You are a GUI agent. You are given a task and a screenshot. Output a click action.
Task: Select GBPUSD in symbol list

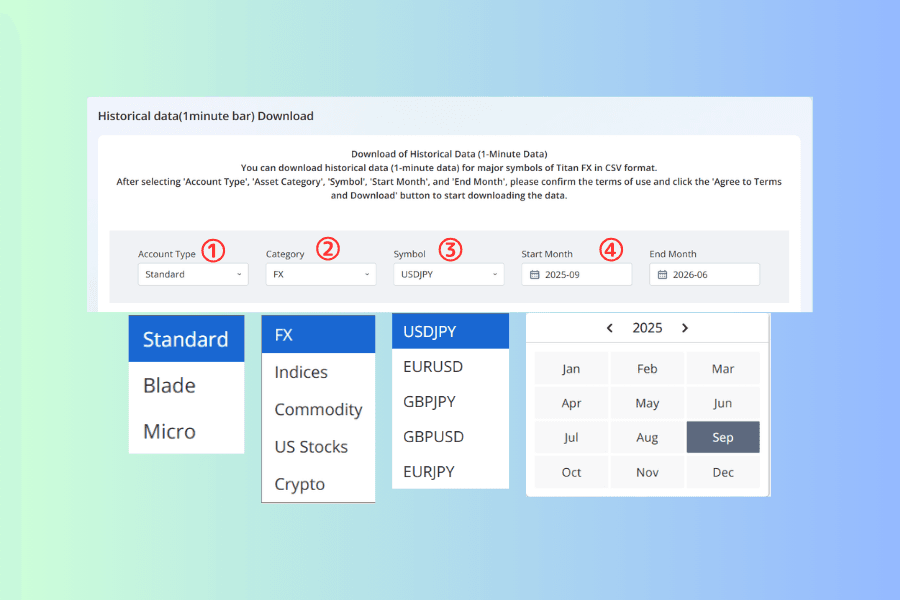[451, 436]
